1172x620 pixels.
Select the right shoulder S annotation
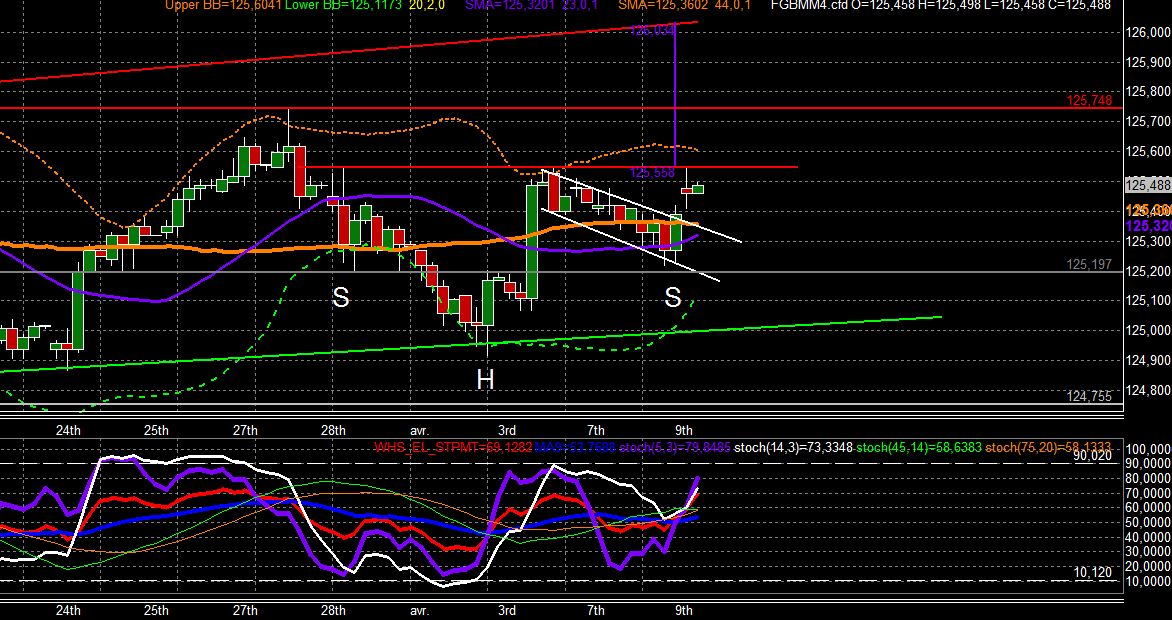click(x=673, y=298)
